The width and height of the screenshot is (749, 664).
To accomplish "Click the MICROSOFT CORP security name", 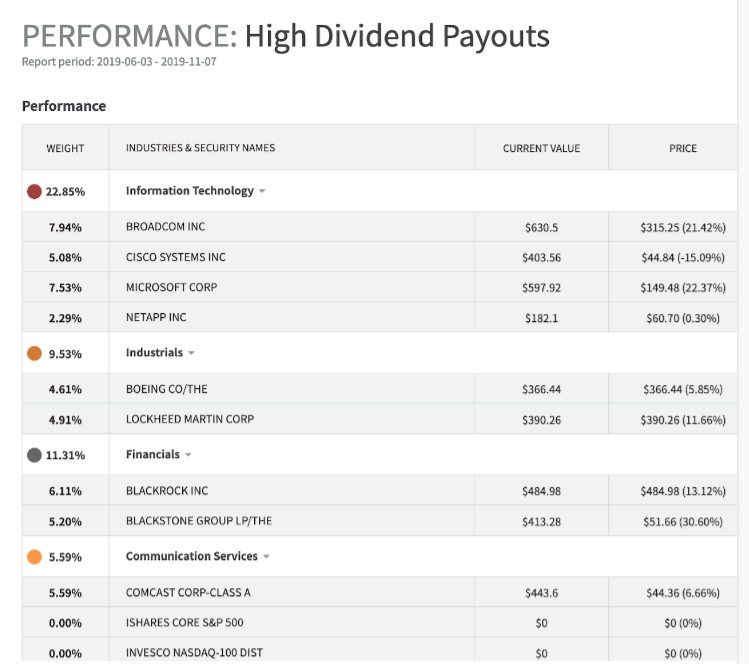I will 171,287.
